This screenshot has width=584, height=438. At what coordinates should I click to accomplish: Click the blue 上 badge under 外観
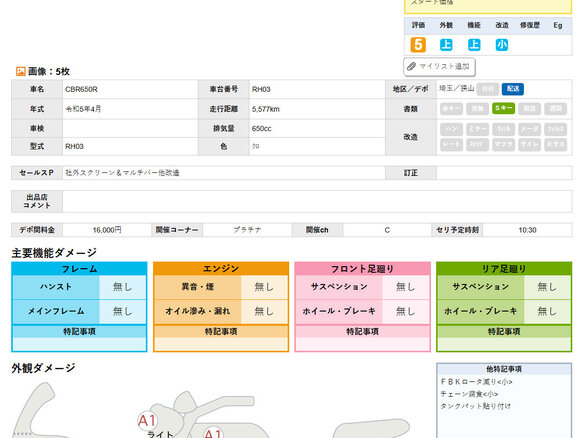click(x=446, y=45)
